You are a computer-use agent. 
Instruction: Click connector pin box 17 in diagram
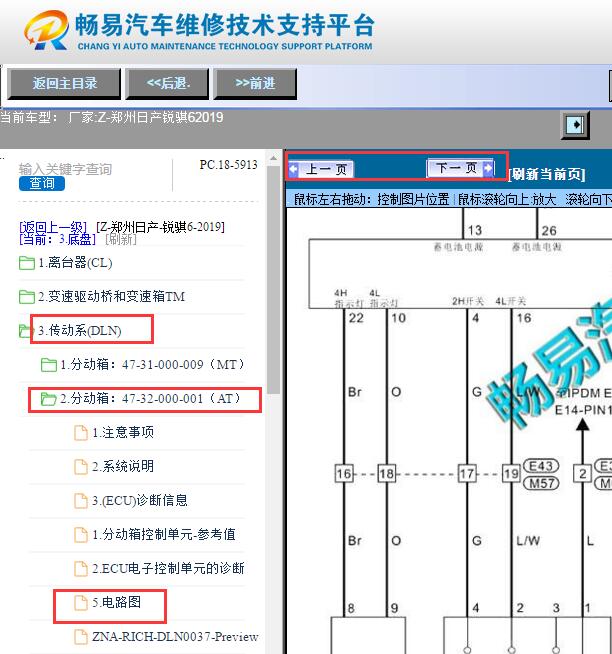pos(467,473)
